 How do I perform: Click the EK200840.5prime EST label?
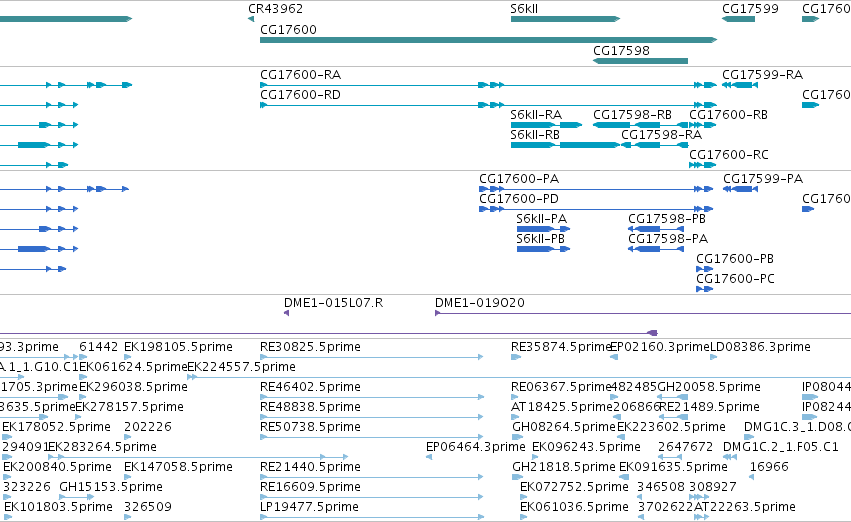click(57, 467)
